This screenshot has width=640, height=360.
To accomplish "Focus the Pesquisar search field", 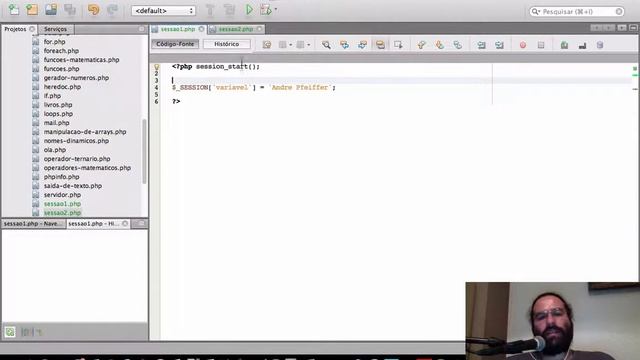I will tap(576, 11).
